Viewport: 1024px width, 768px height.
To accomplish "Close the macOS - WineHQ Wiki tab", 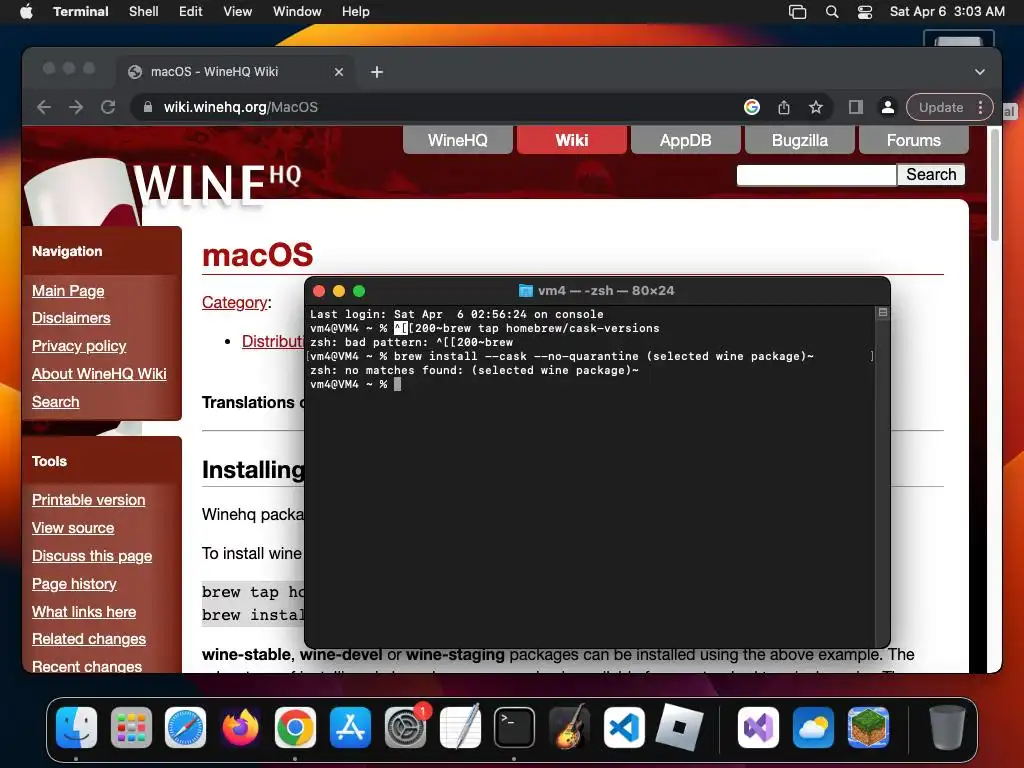I will tap(339, 72).
